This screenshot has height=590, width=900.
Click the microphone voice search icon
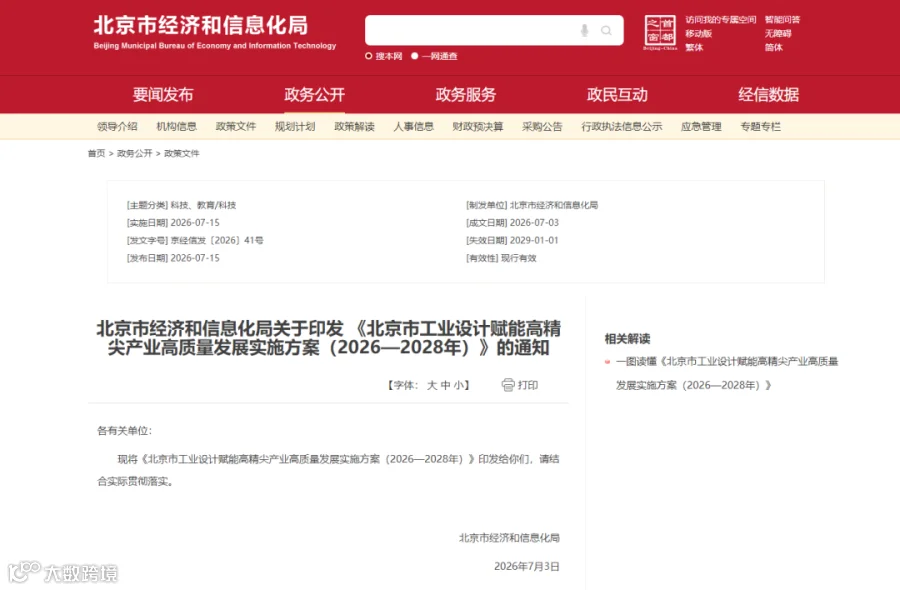click(584, 30)
